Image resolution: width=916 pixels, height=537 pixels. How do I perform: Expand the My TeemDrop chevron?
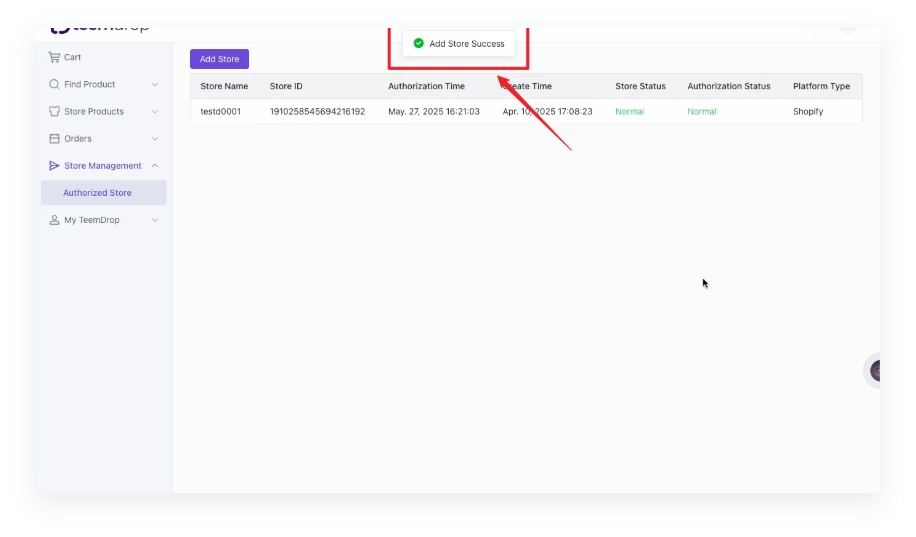pos(155,220)
